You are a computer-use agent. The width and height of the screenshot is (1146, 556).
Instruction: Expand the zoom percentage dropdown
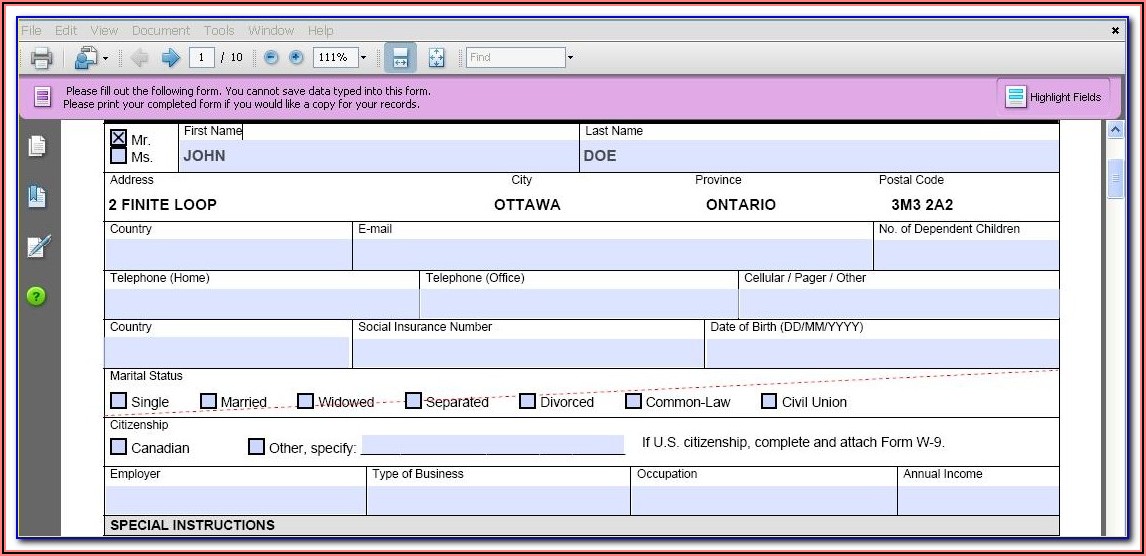363,58
